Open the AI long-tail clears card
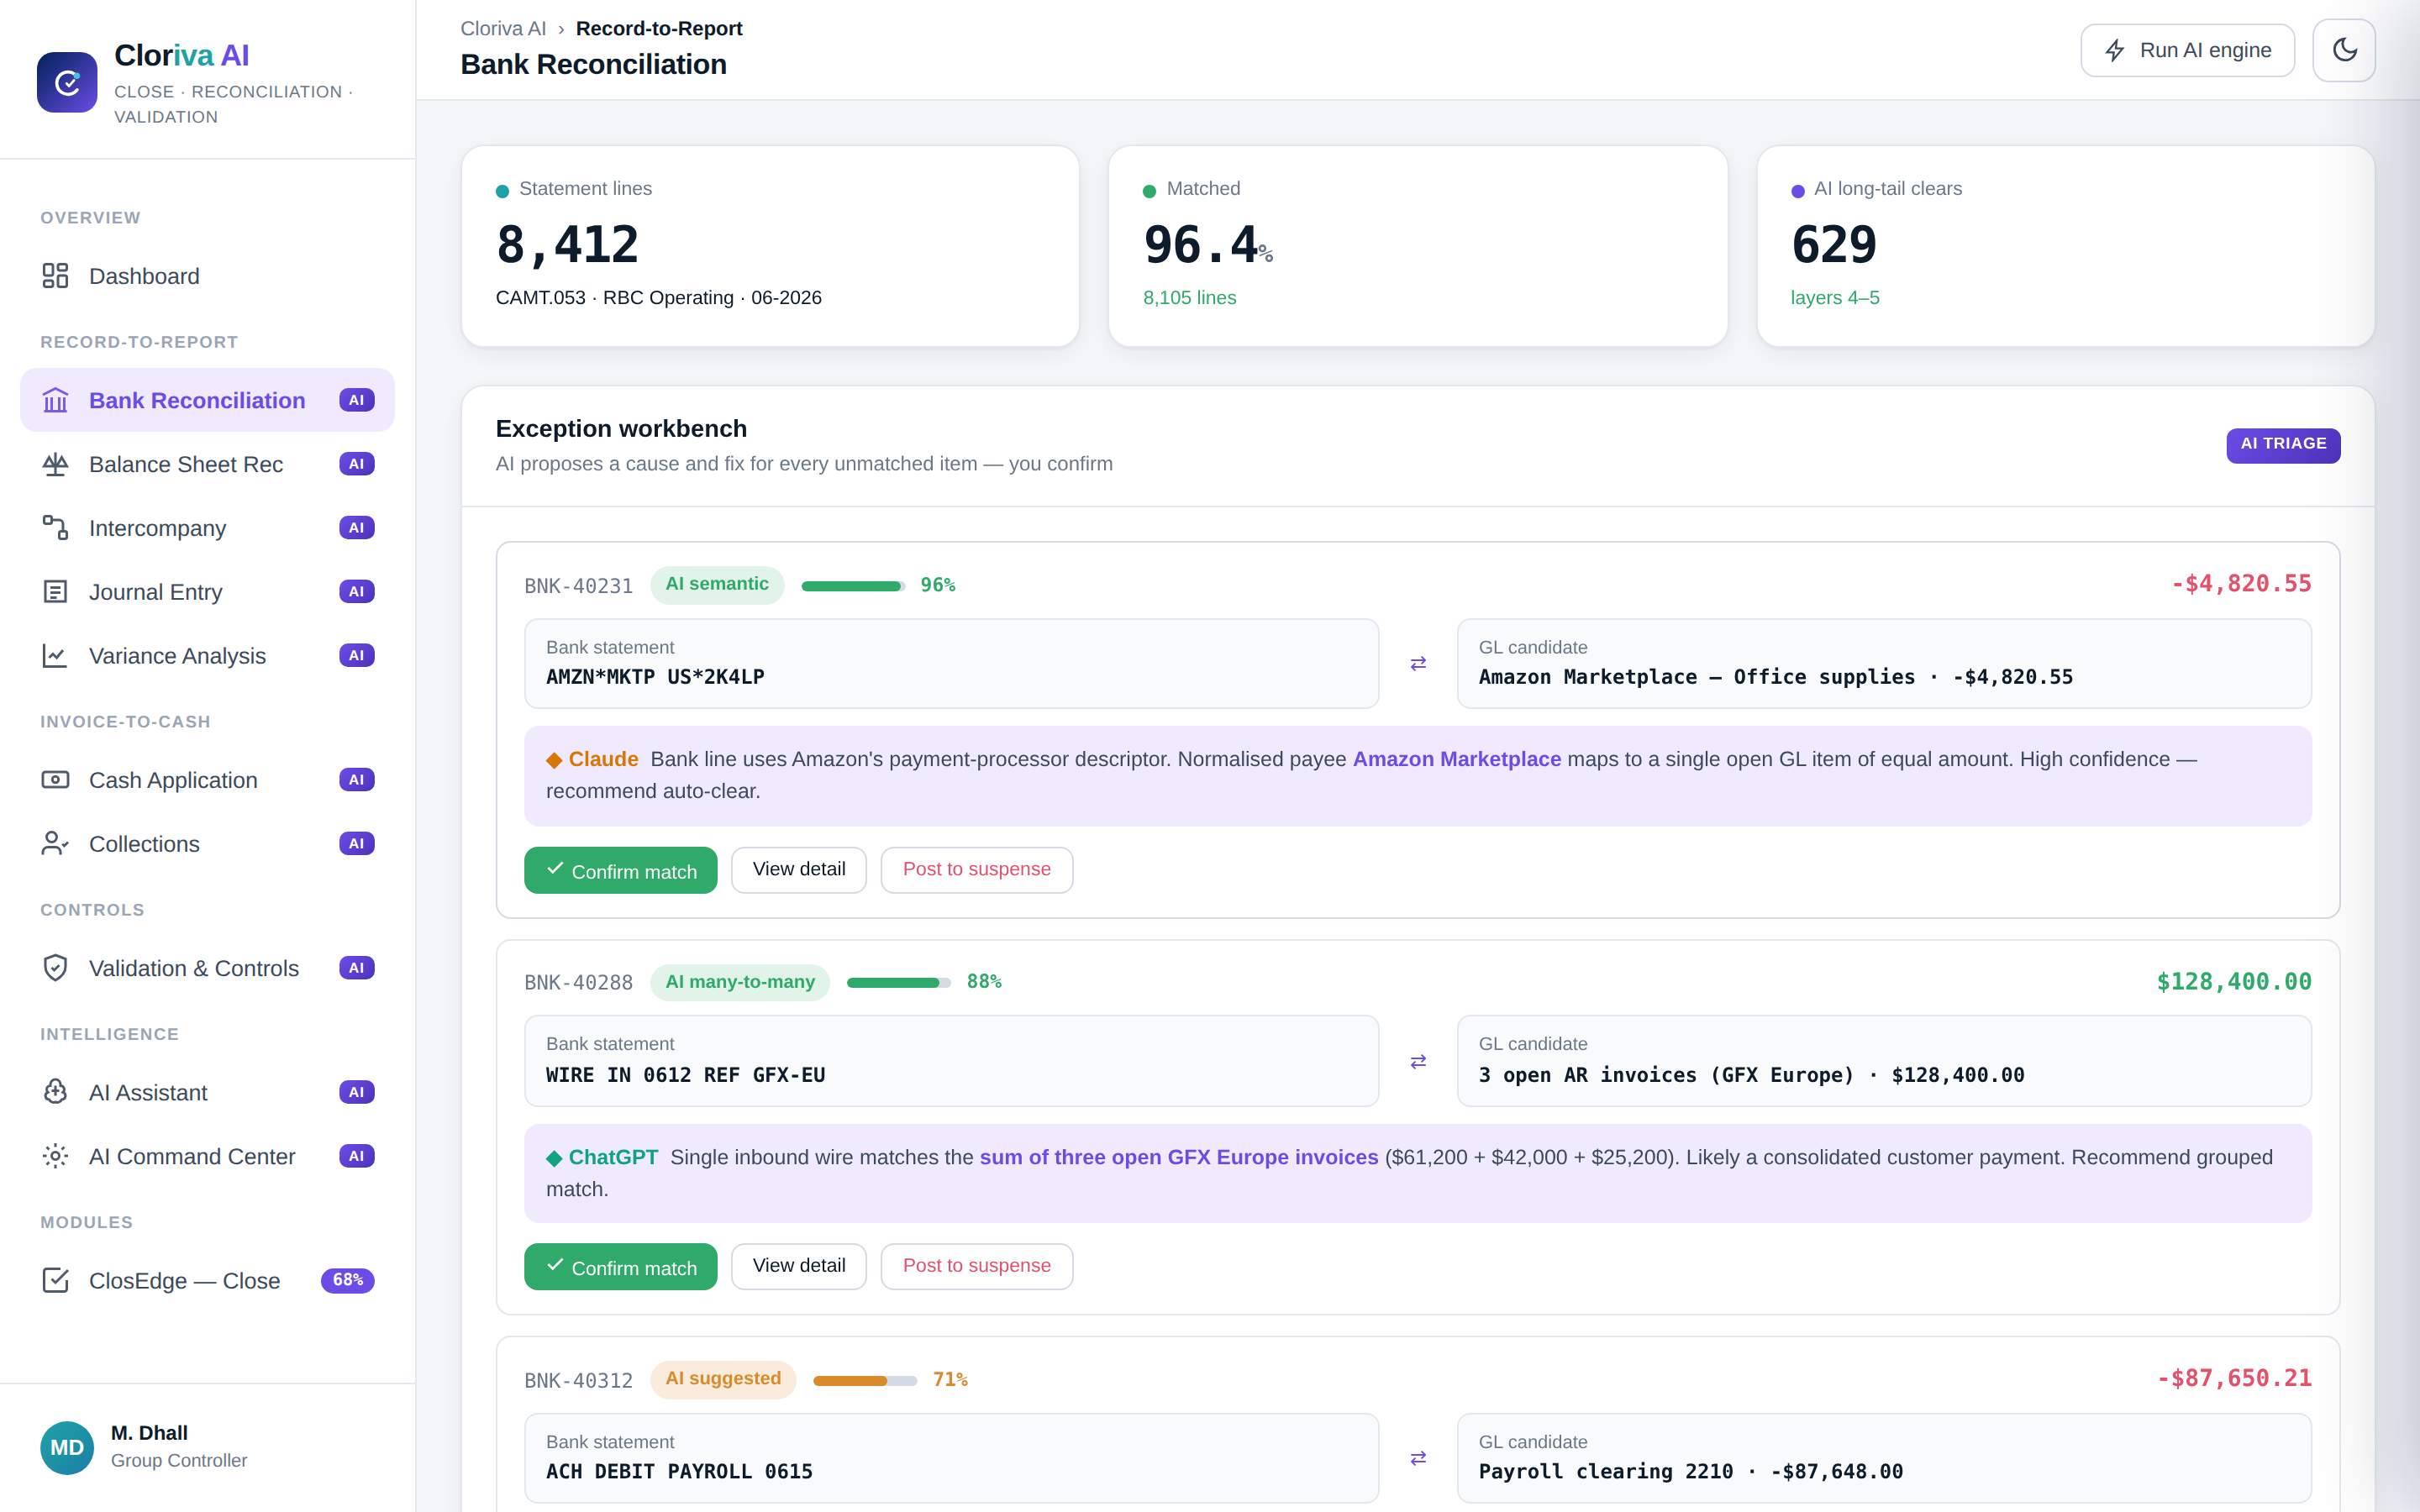The height and width of the screenshot is (1512, 2420). point(2066,247)
